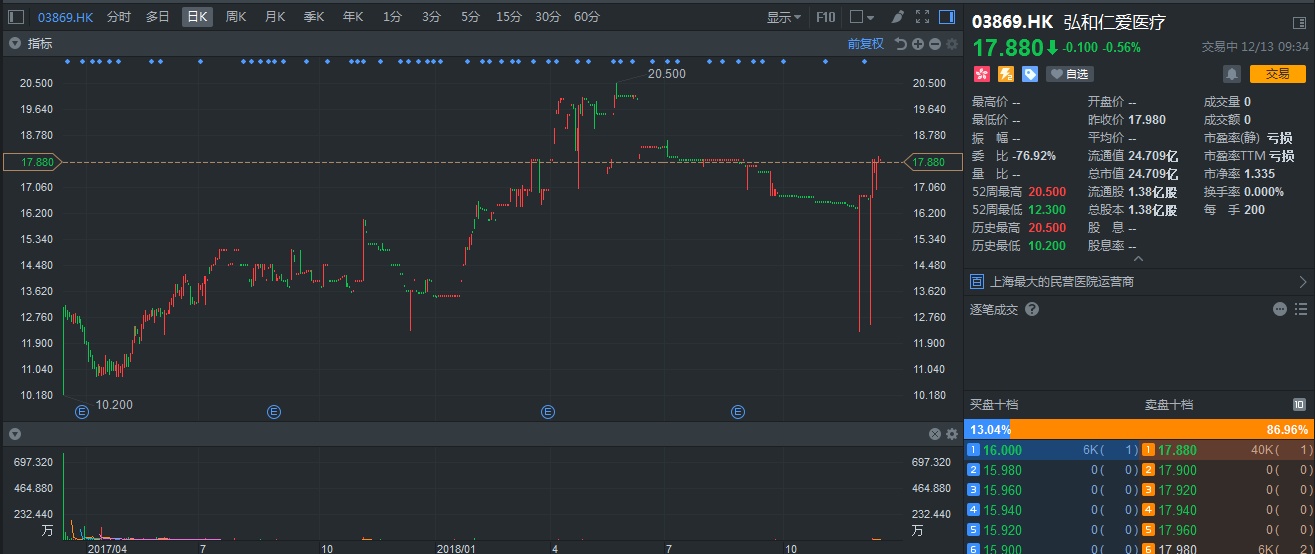Click the orange 交易 trade button
1315x554 pixels.
[1277, 74]
